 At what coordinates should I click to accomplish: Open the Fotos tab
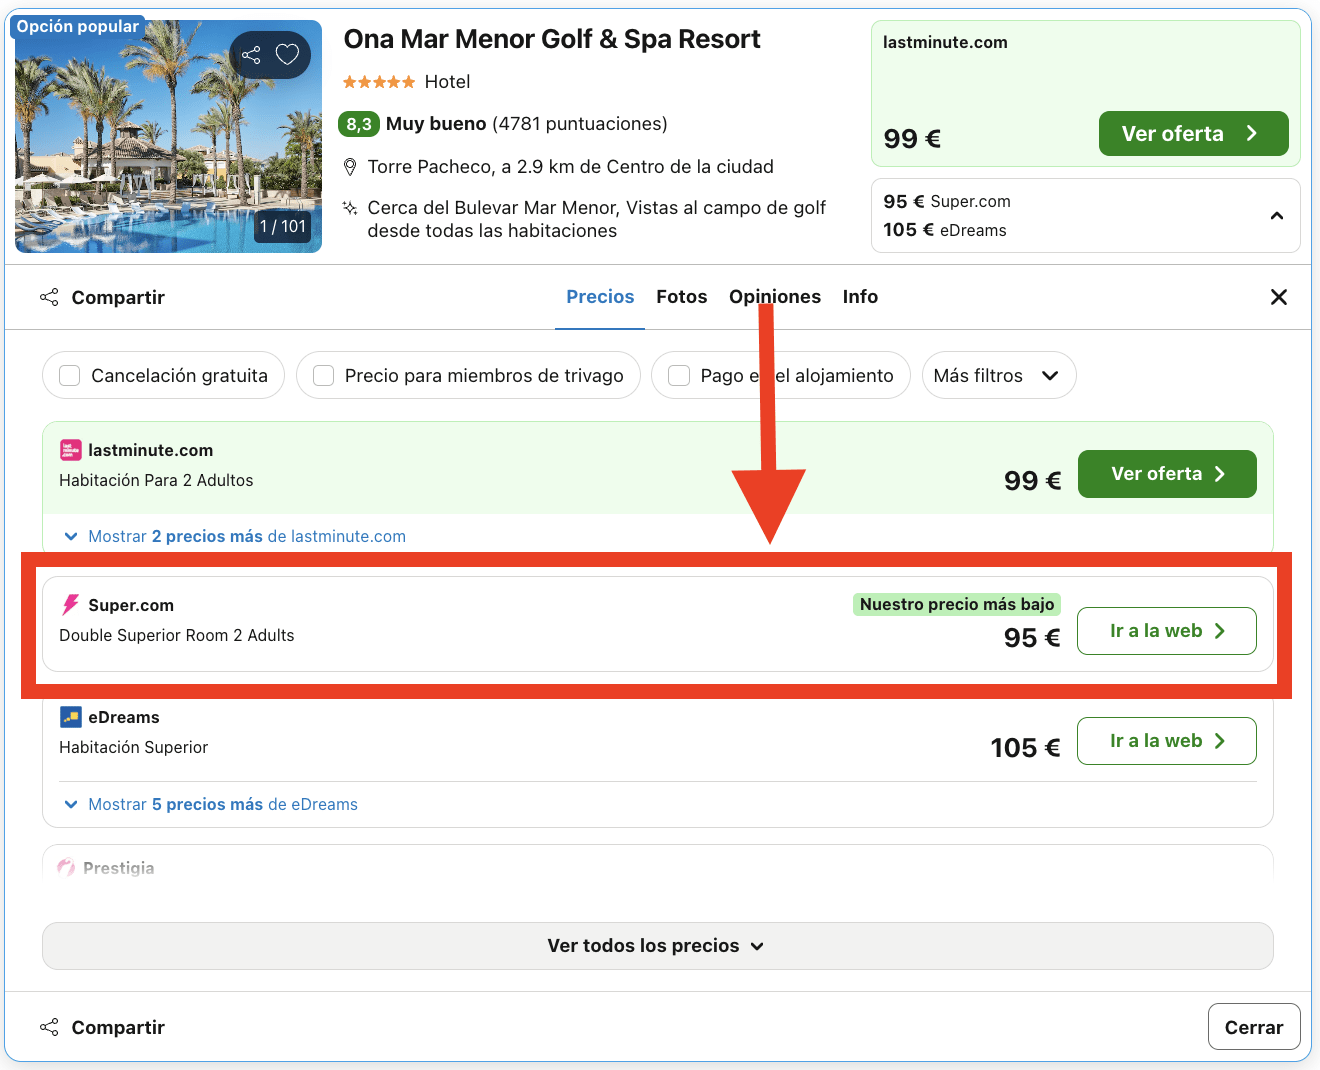681,297
